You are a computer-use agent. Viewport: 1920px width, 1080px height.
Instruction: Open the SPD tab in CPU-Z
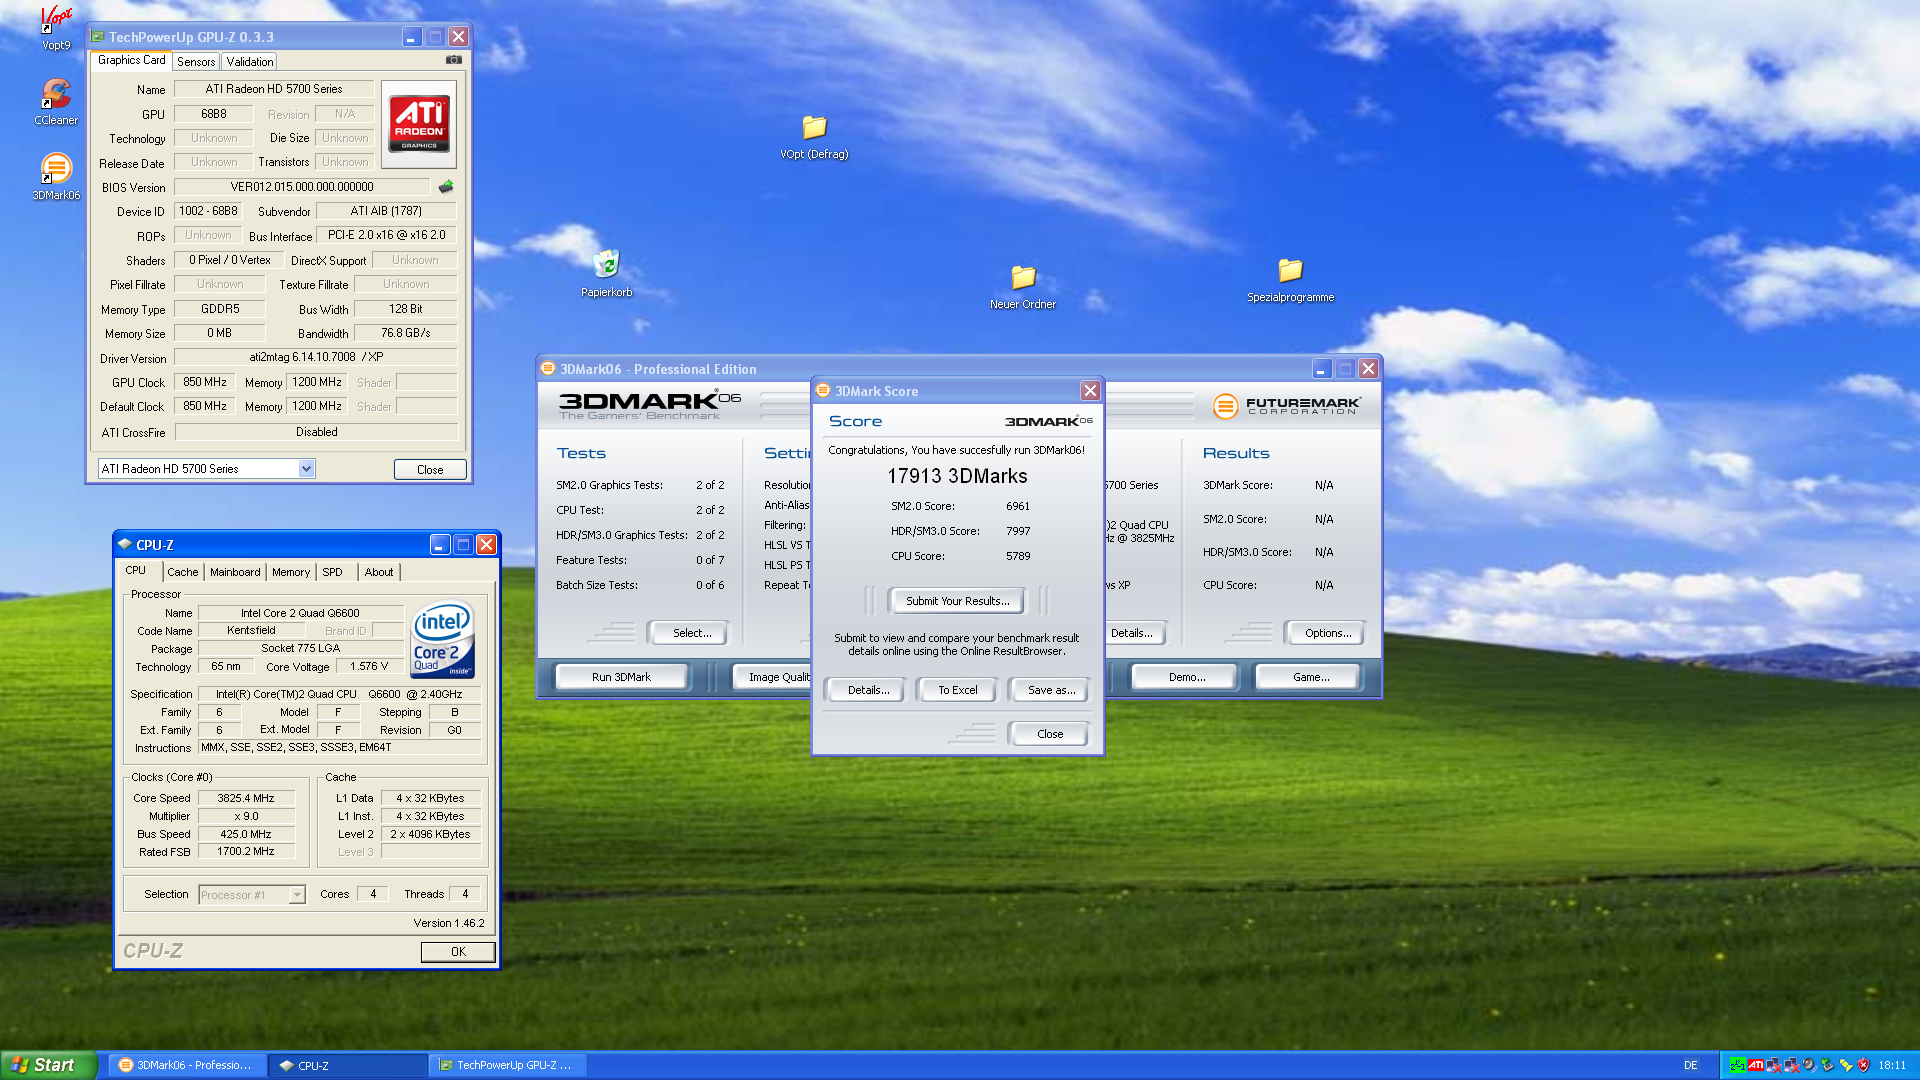click(332, 572)
